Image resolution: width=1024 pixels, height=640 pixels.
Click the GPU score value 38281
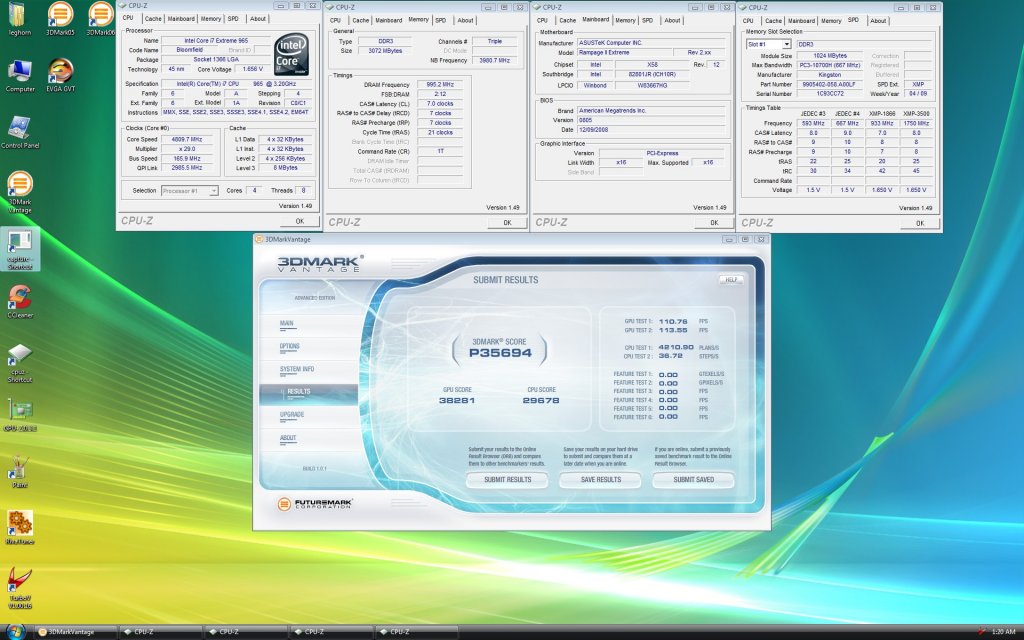pos(456,400)
